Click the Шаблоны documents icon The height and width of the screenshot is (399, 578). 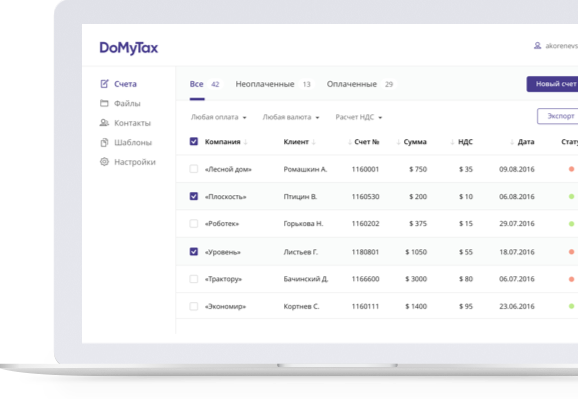click(104, 142)
